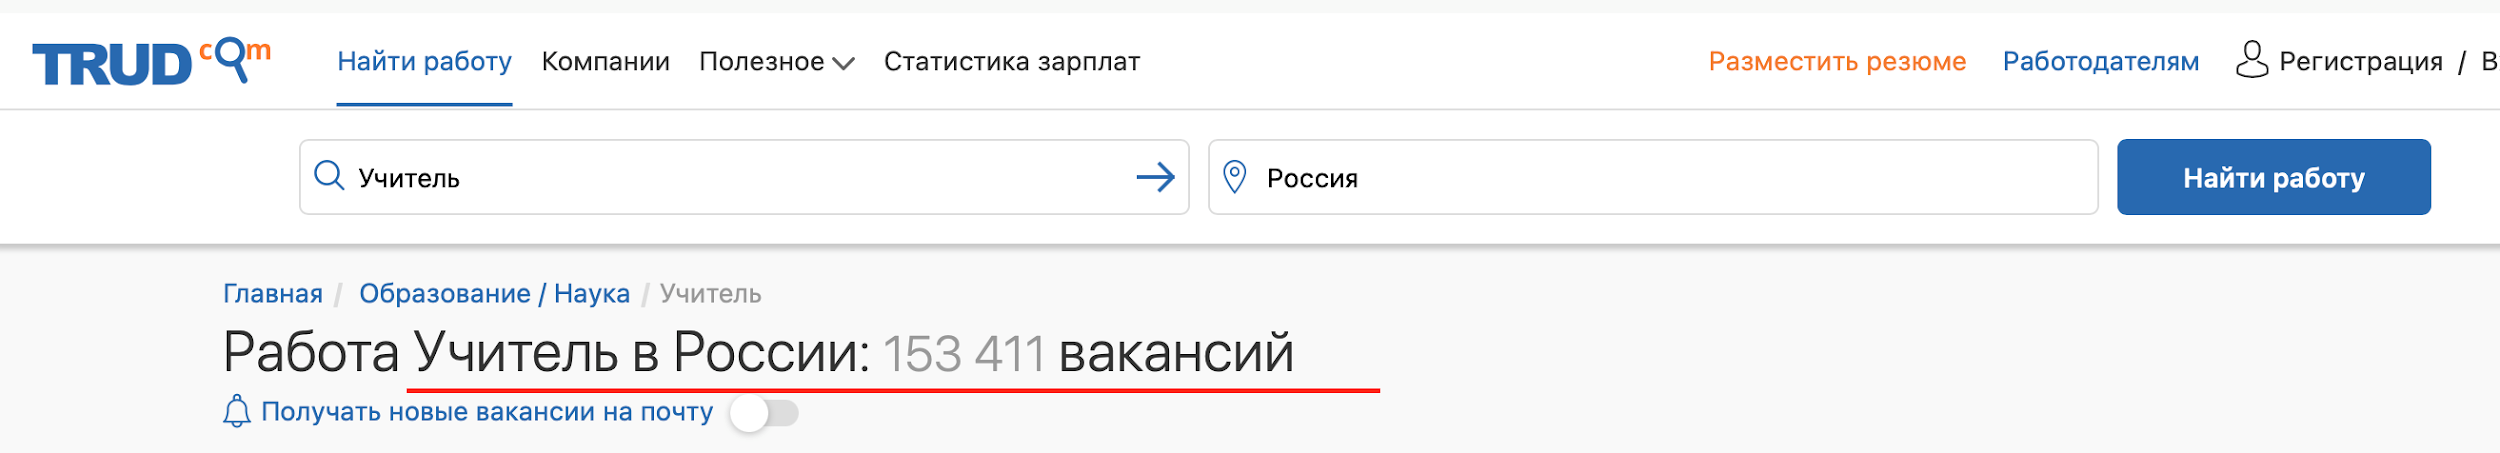The image size is (2500, 453).
Task: Click the location pin icon
Action: (1235, 177)
